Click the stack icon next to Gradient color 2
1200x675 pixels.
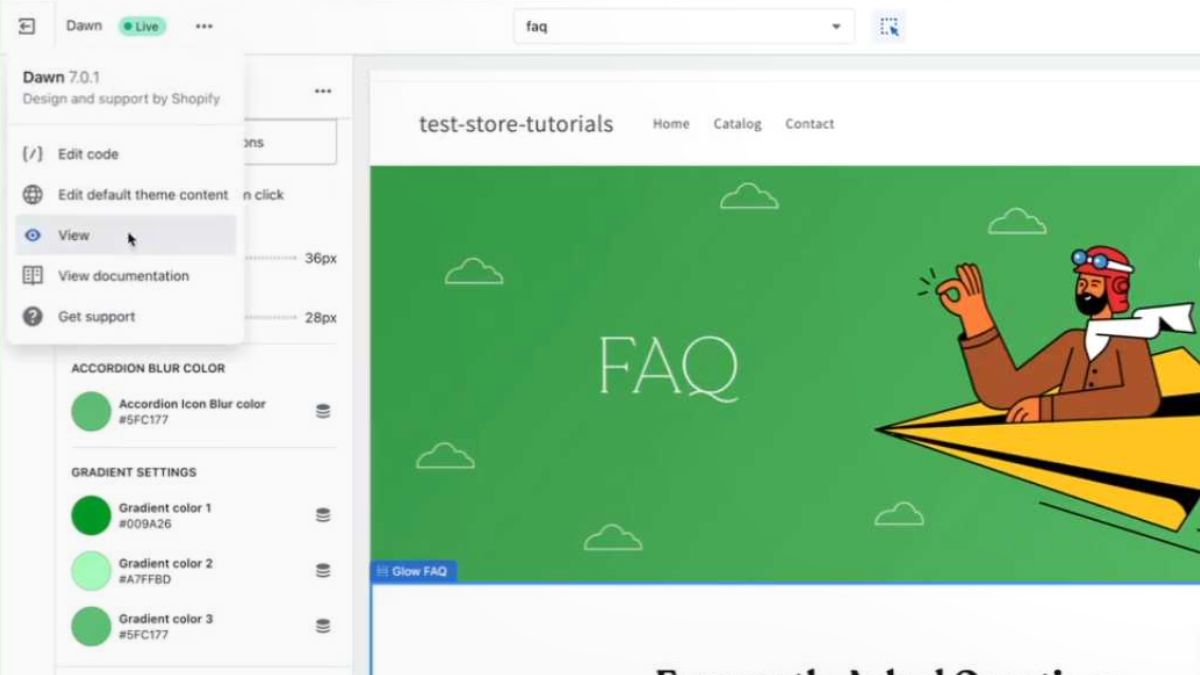(x=322, y=570)
